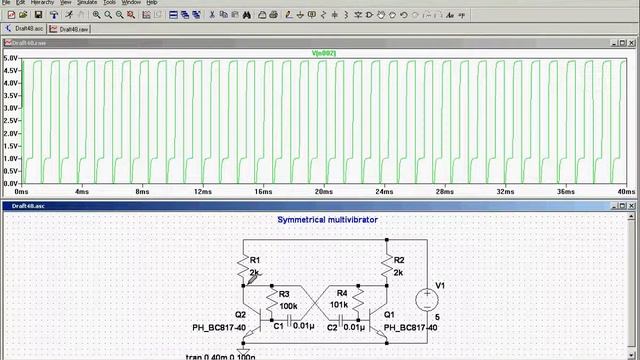Open Find with the binoculars icon
Screen dimensions: 640x360
click(247, 15)
